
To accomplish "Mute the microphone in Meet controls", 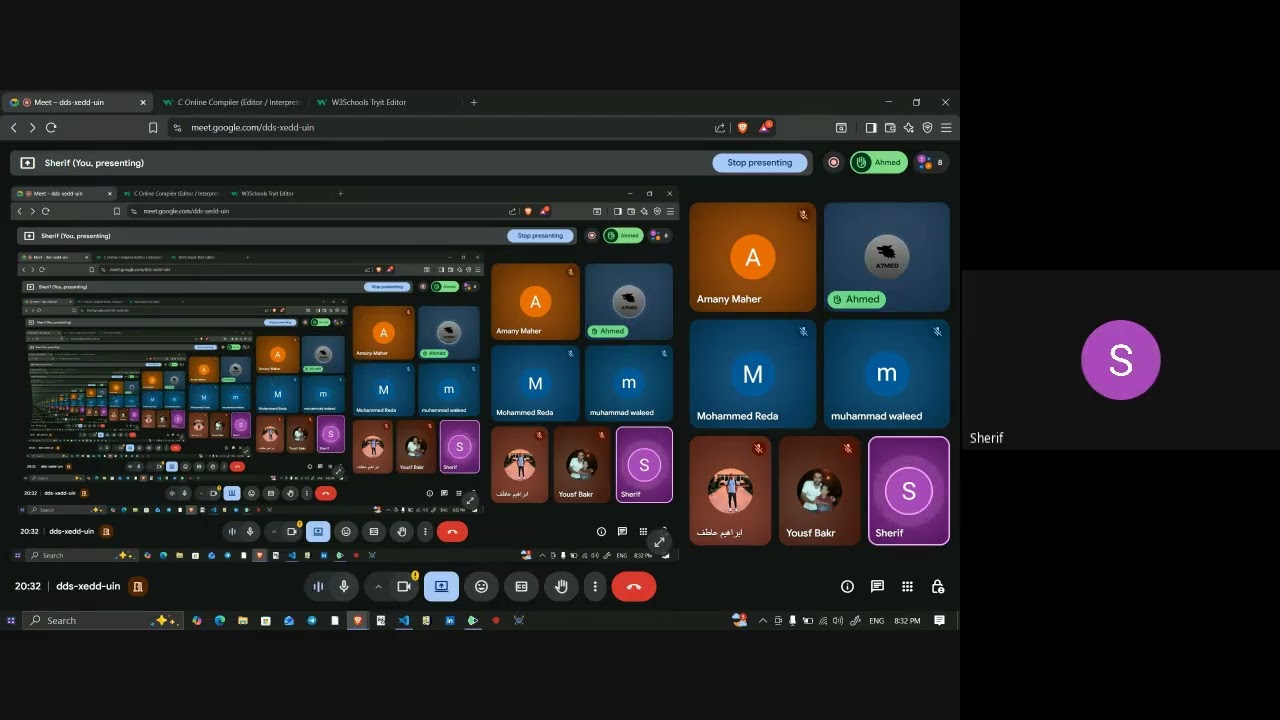I will click(344, 587).
